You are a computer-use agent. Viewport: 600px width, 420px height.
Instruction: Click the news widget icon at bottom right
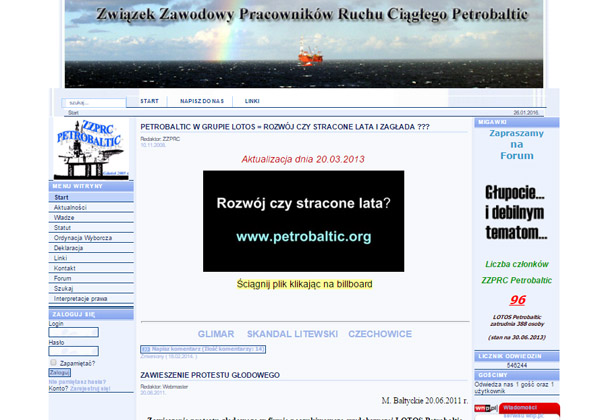[x=486, y=408]
